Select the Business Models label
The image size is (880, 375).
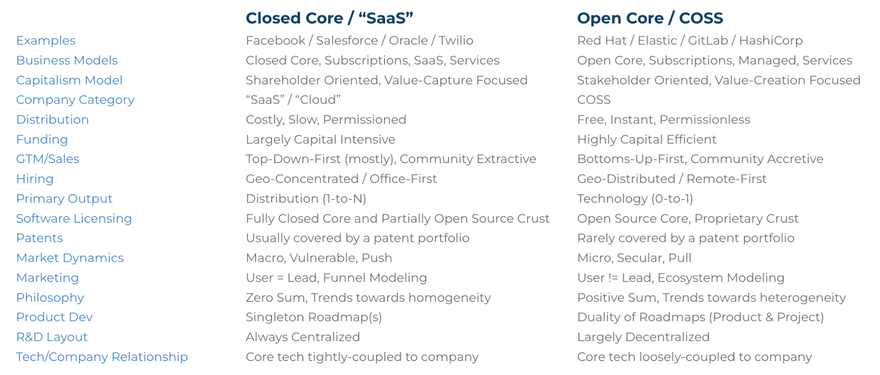point(67,61)
